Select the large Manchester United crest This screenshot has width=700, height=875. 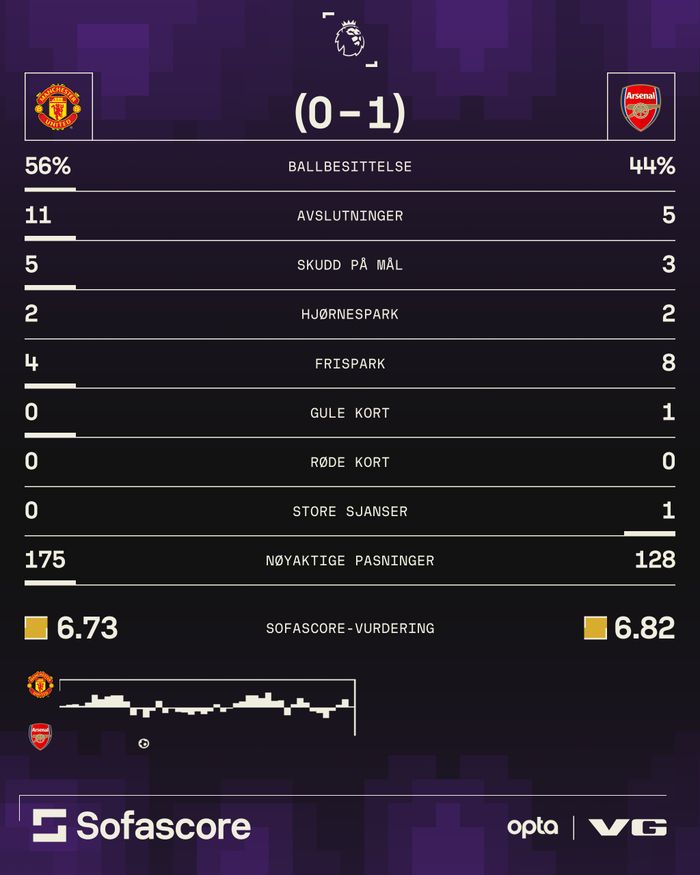click(x=59, y=106)
